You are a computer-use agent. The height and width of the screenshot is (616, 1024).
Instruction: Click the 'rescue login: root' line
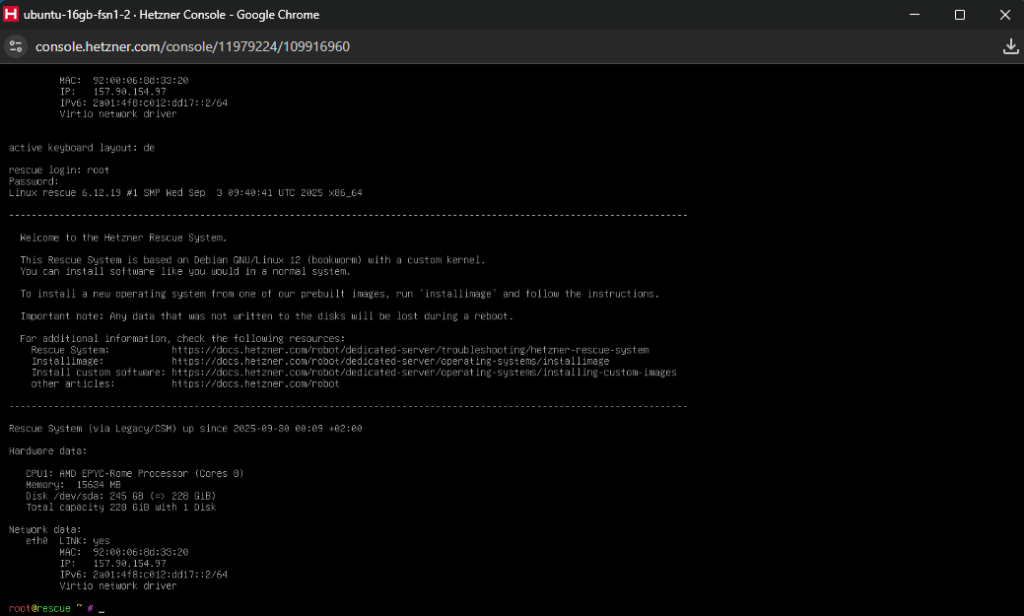pyautogui.click(x=59, y=170)
